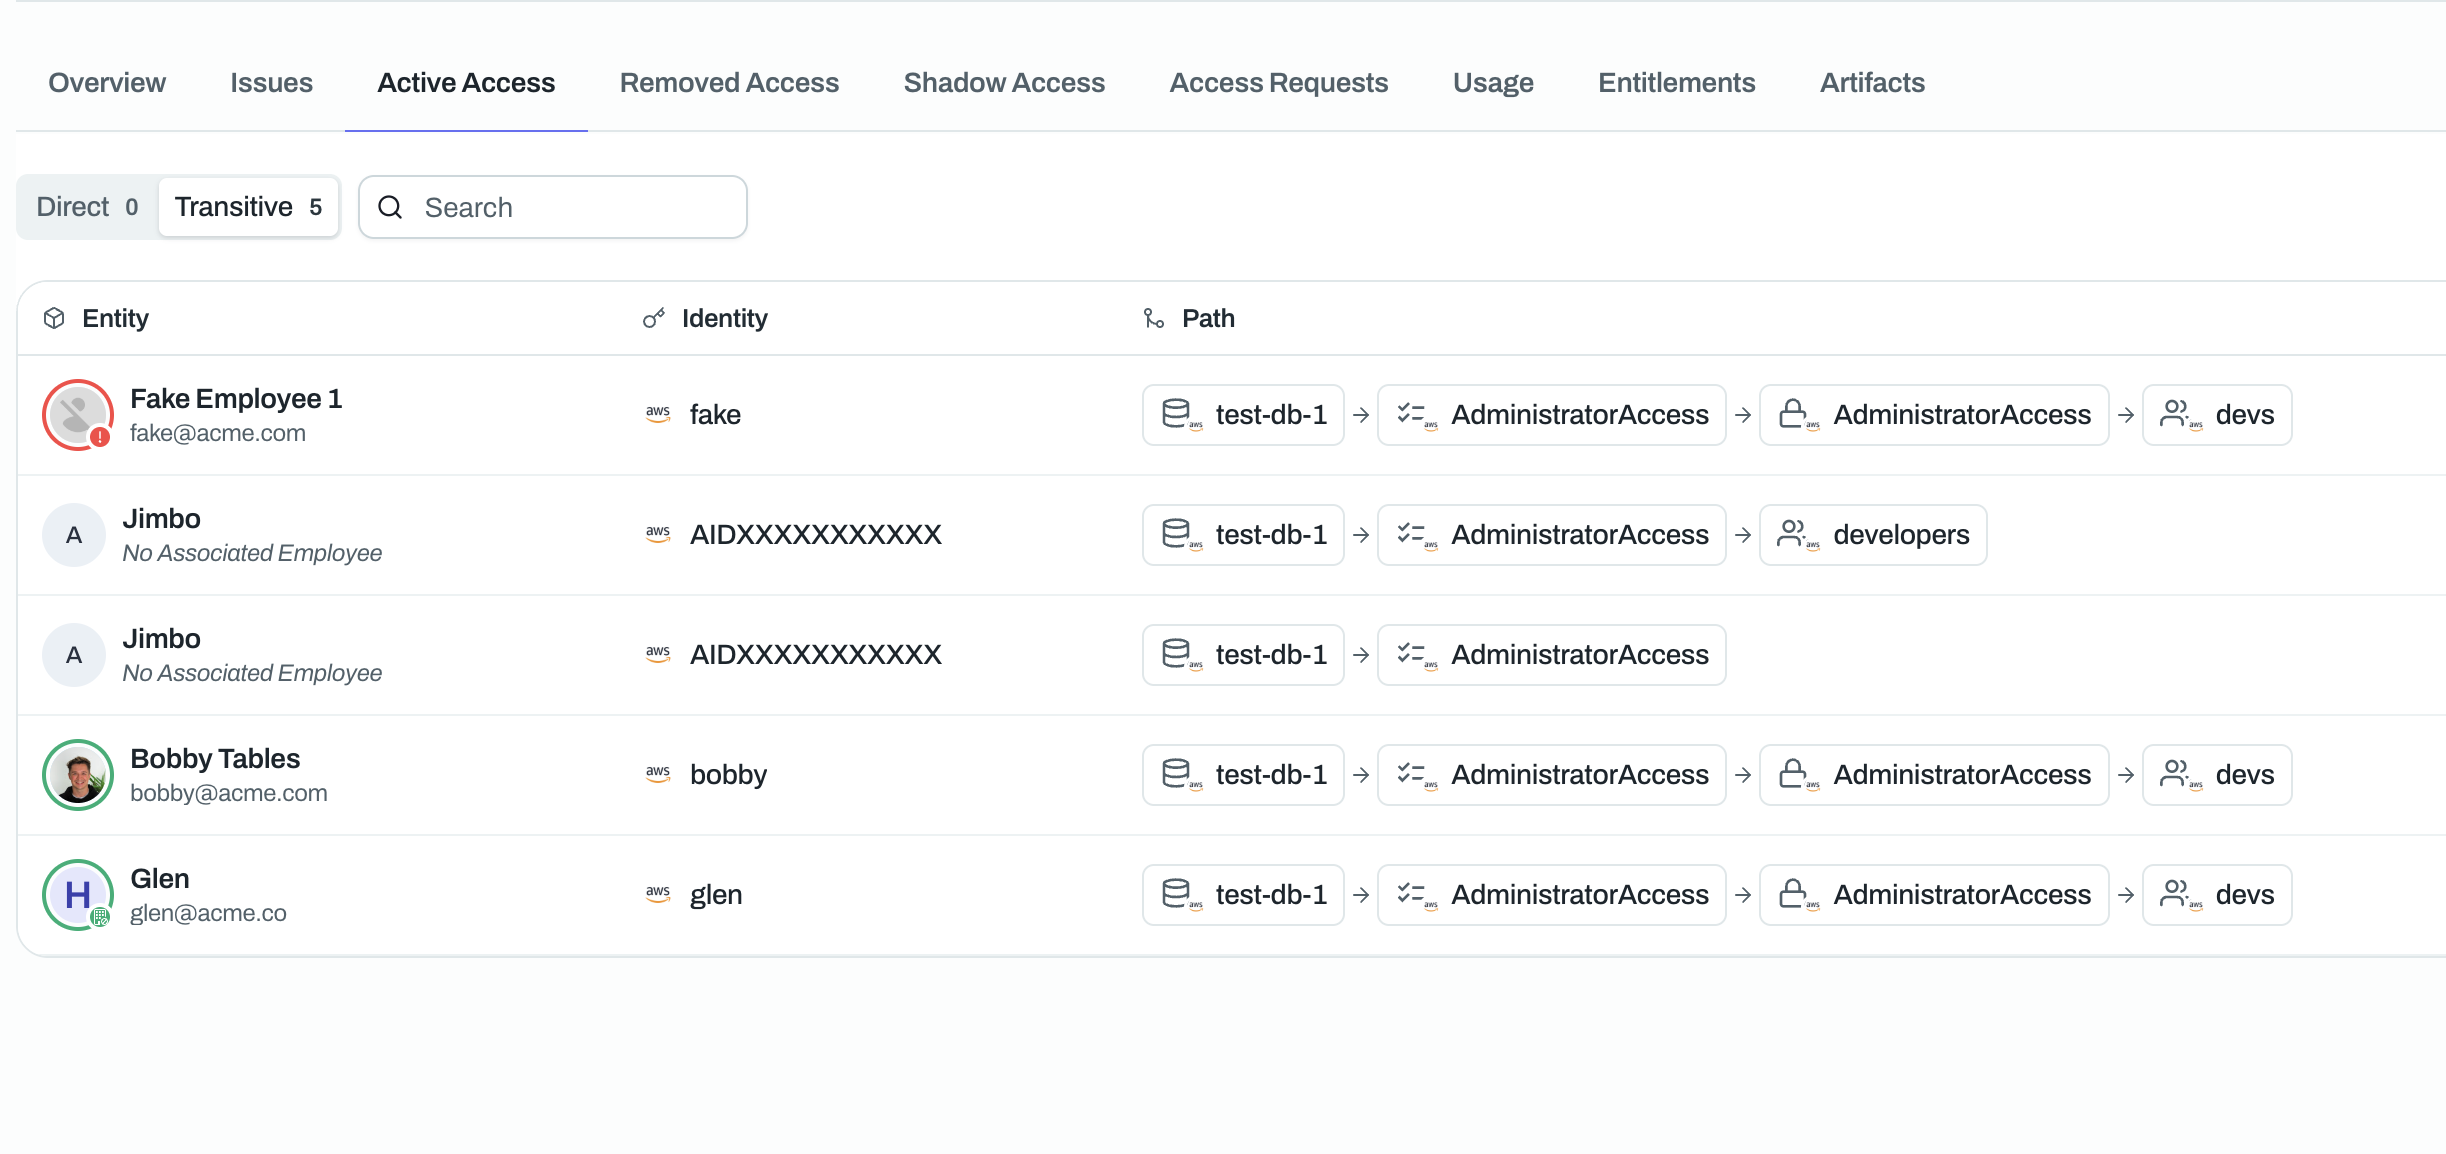
Task: Open the Shadow Access tab
Action: [x=1003, y=83]
